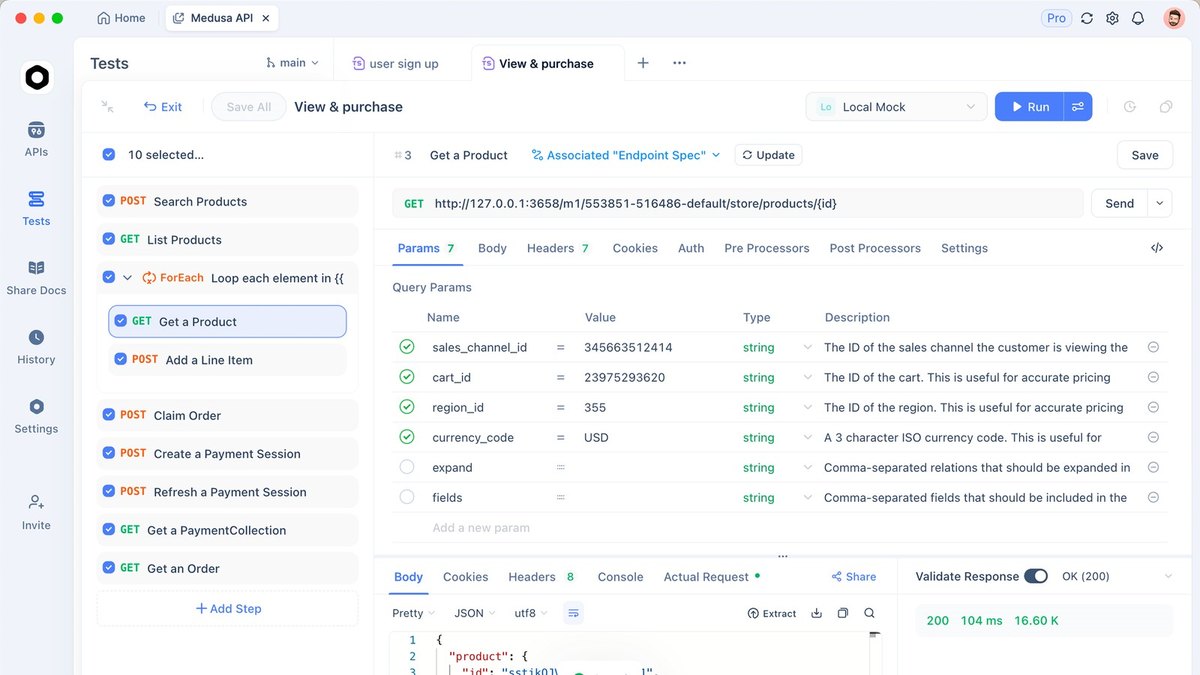Switch to the user sign up tab

(396, 63)
